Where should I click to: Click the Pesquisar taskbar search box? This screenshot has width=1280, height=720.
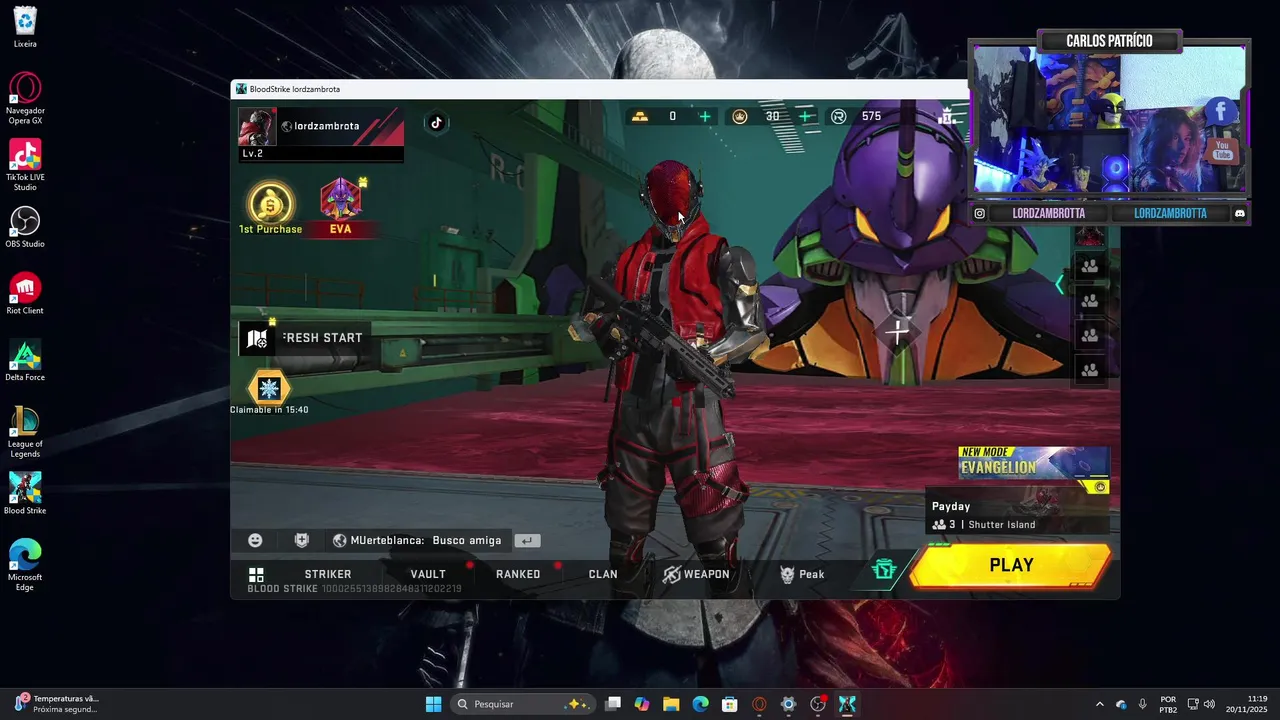coord(525,704)
